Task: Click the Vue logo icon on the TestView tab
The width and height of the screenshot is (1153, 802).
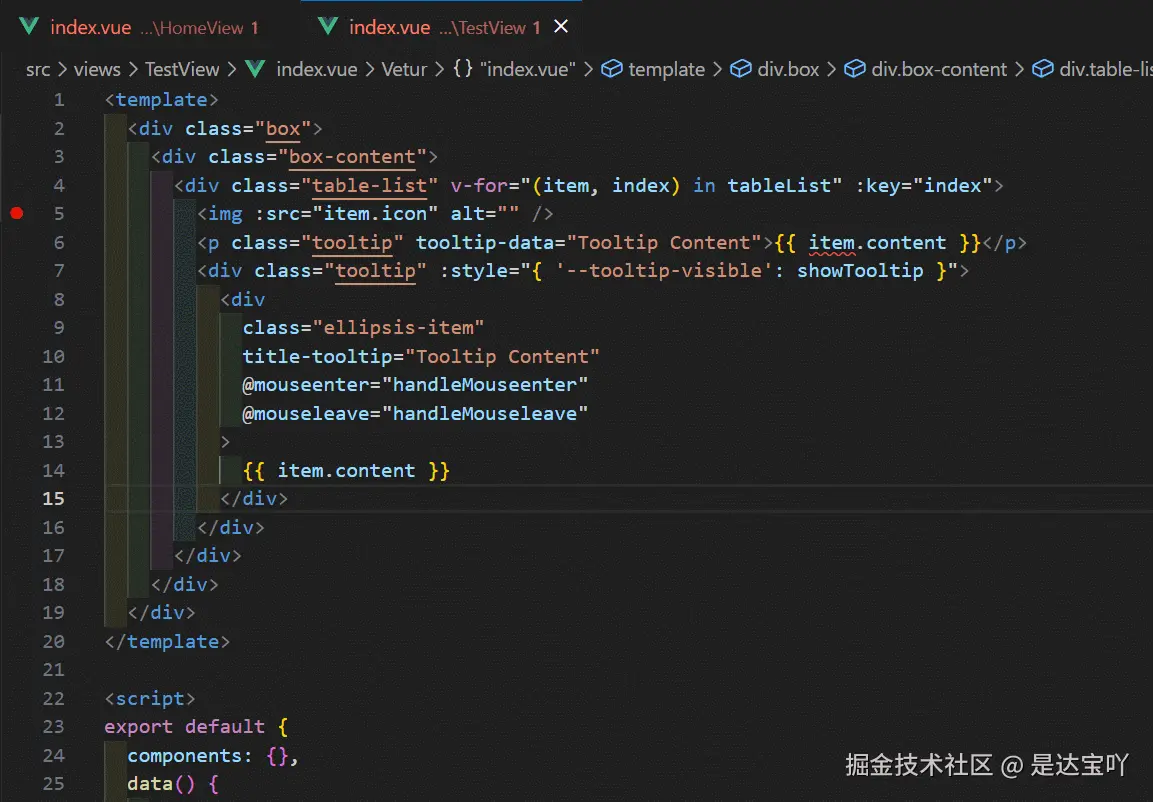Action: (328, 27)
